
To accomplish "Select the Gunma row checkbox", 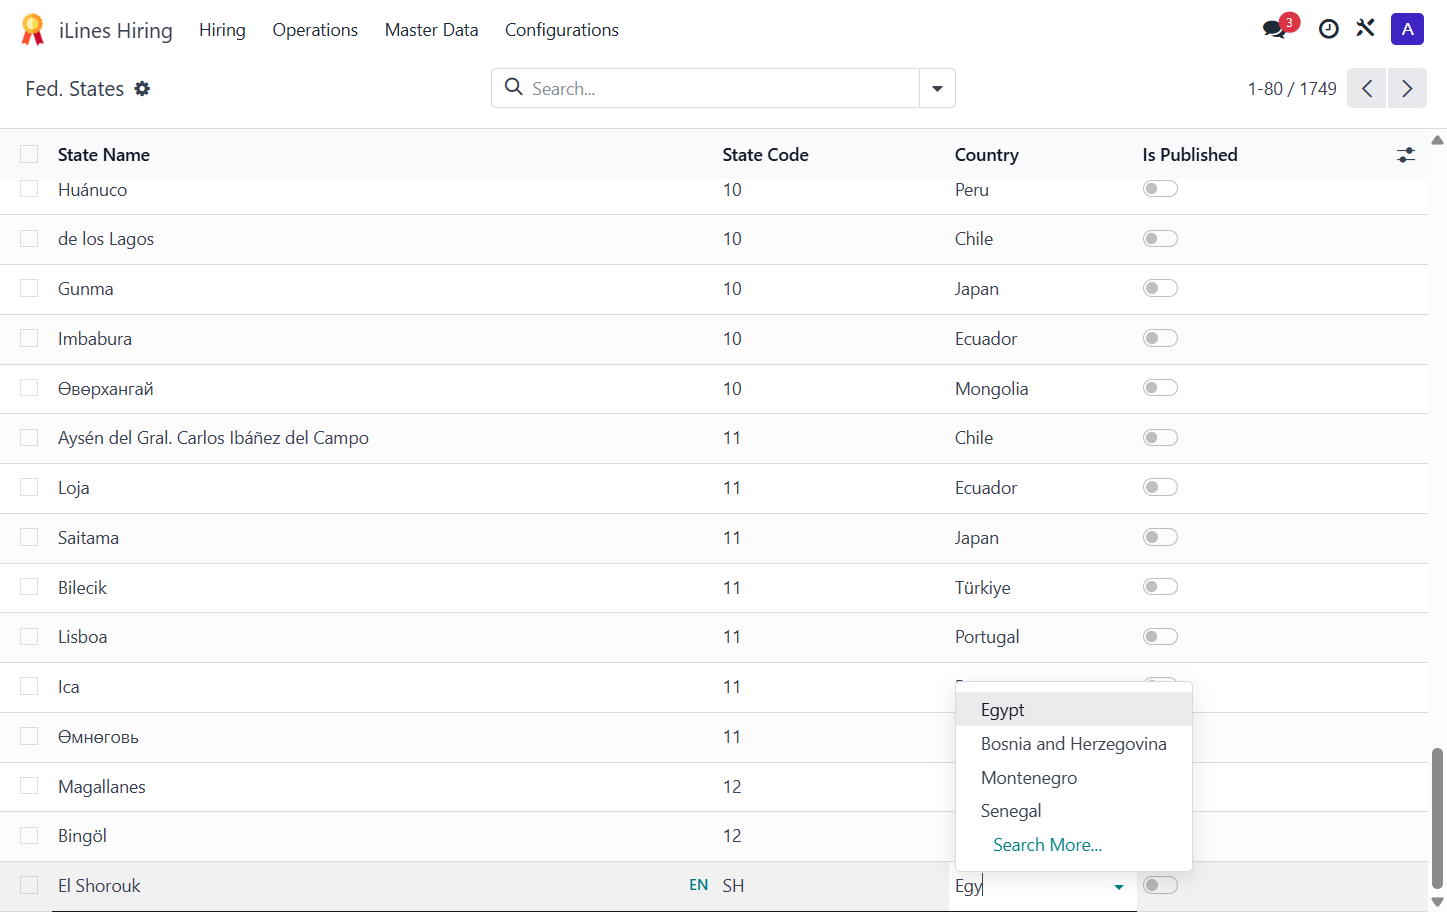I will pyautogui.click(x=29, y=288).
